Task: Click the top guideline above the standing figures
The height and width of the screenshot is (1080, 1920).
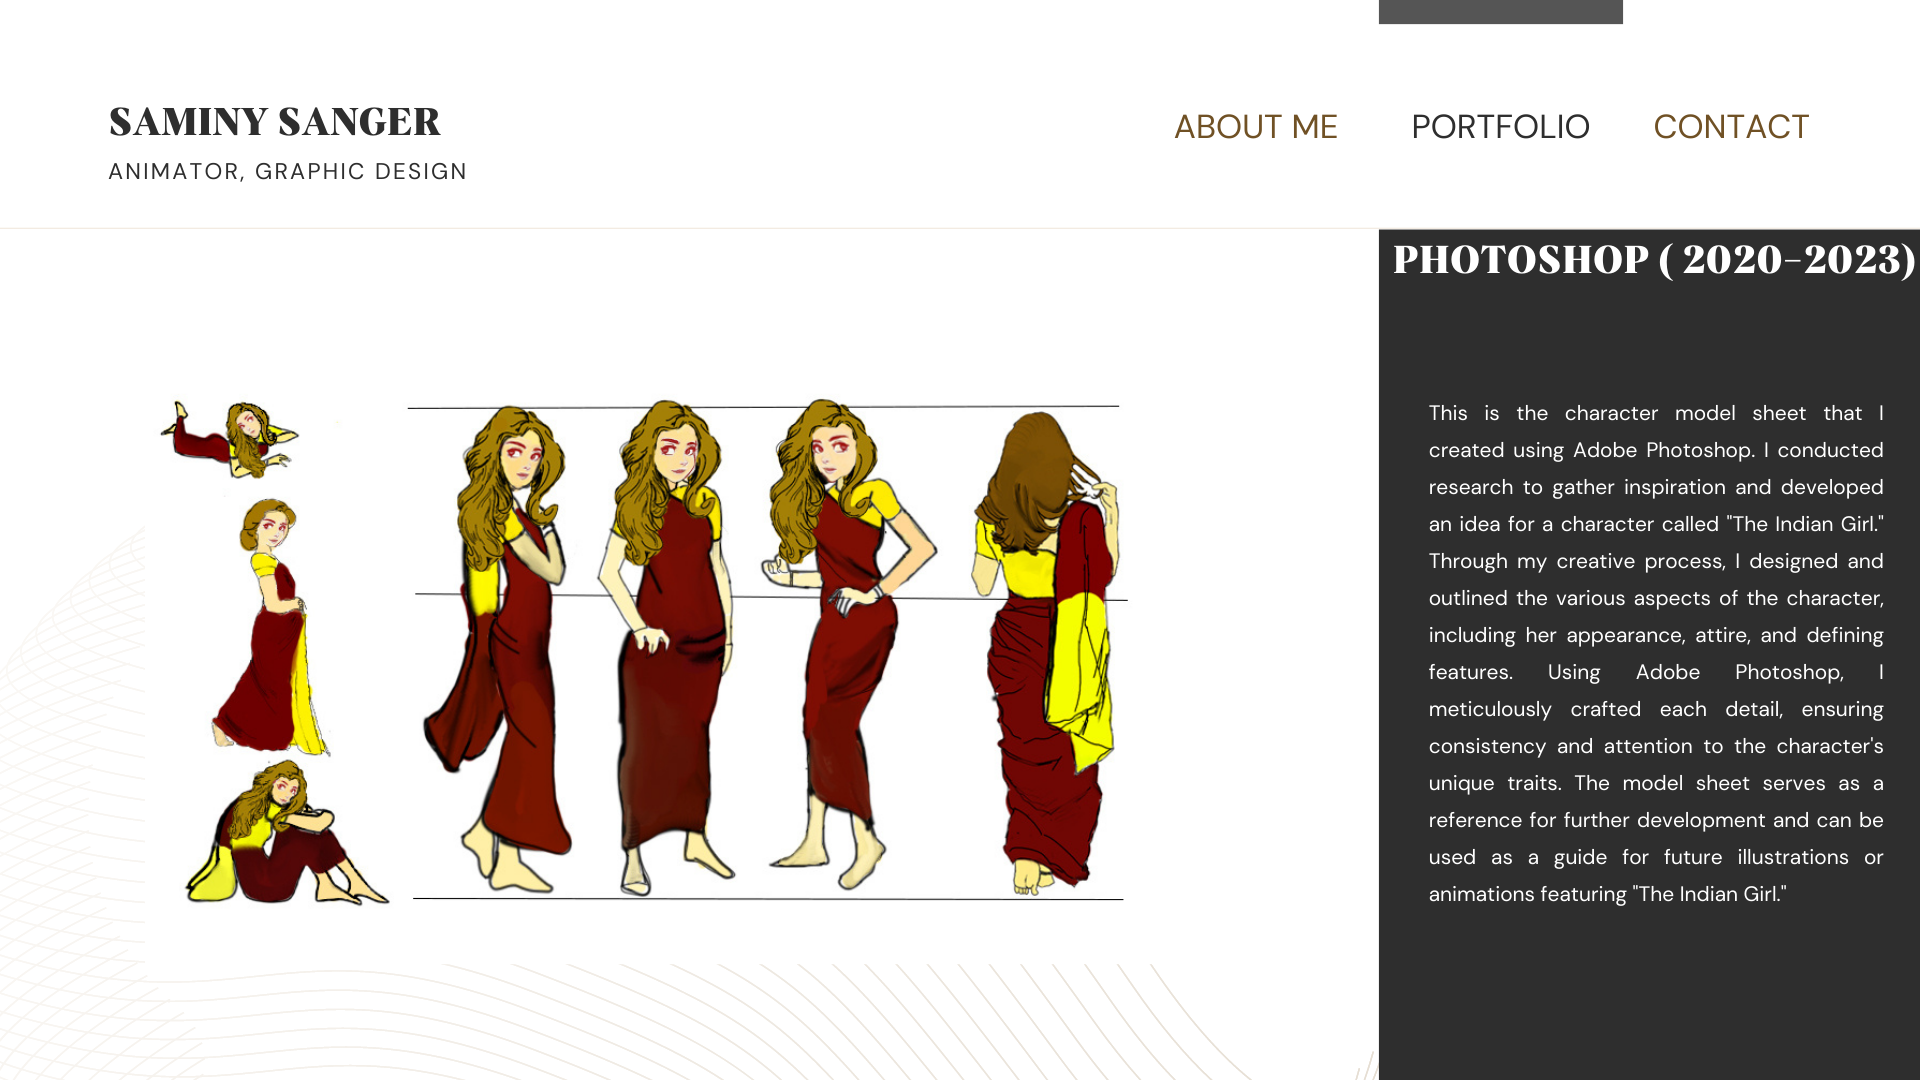Action: (x=763, y=407)
